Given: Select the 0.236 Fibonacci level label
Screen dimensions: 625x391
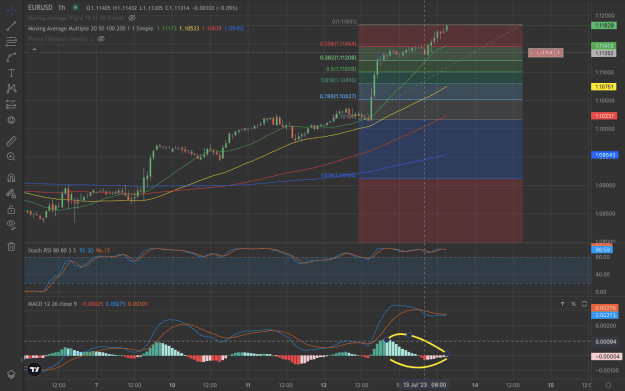Looking at the screenshot, I should point(338,44).
